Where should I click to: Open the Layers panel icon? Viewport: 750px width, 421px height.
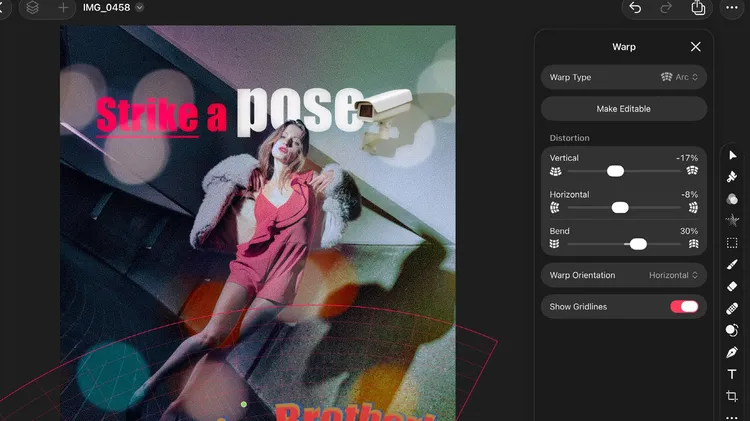(33, 8)
